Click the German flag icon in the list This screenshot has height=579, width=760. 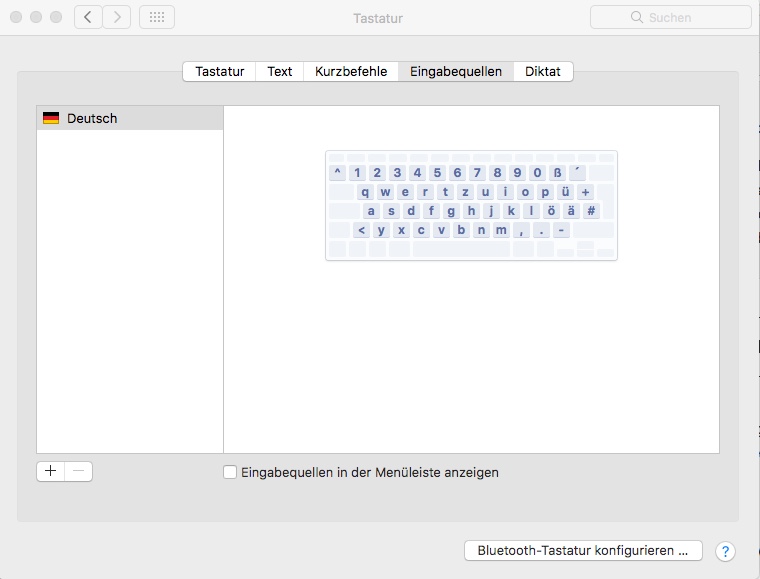point(51,118)
